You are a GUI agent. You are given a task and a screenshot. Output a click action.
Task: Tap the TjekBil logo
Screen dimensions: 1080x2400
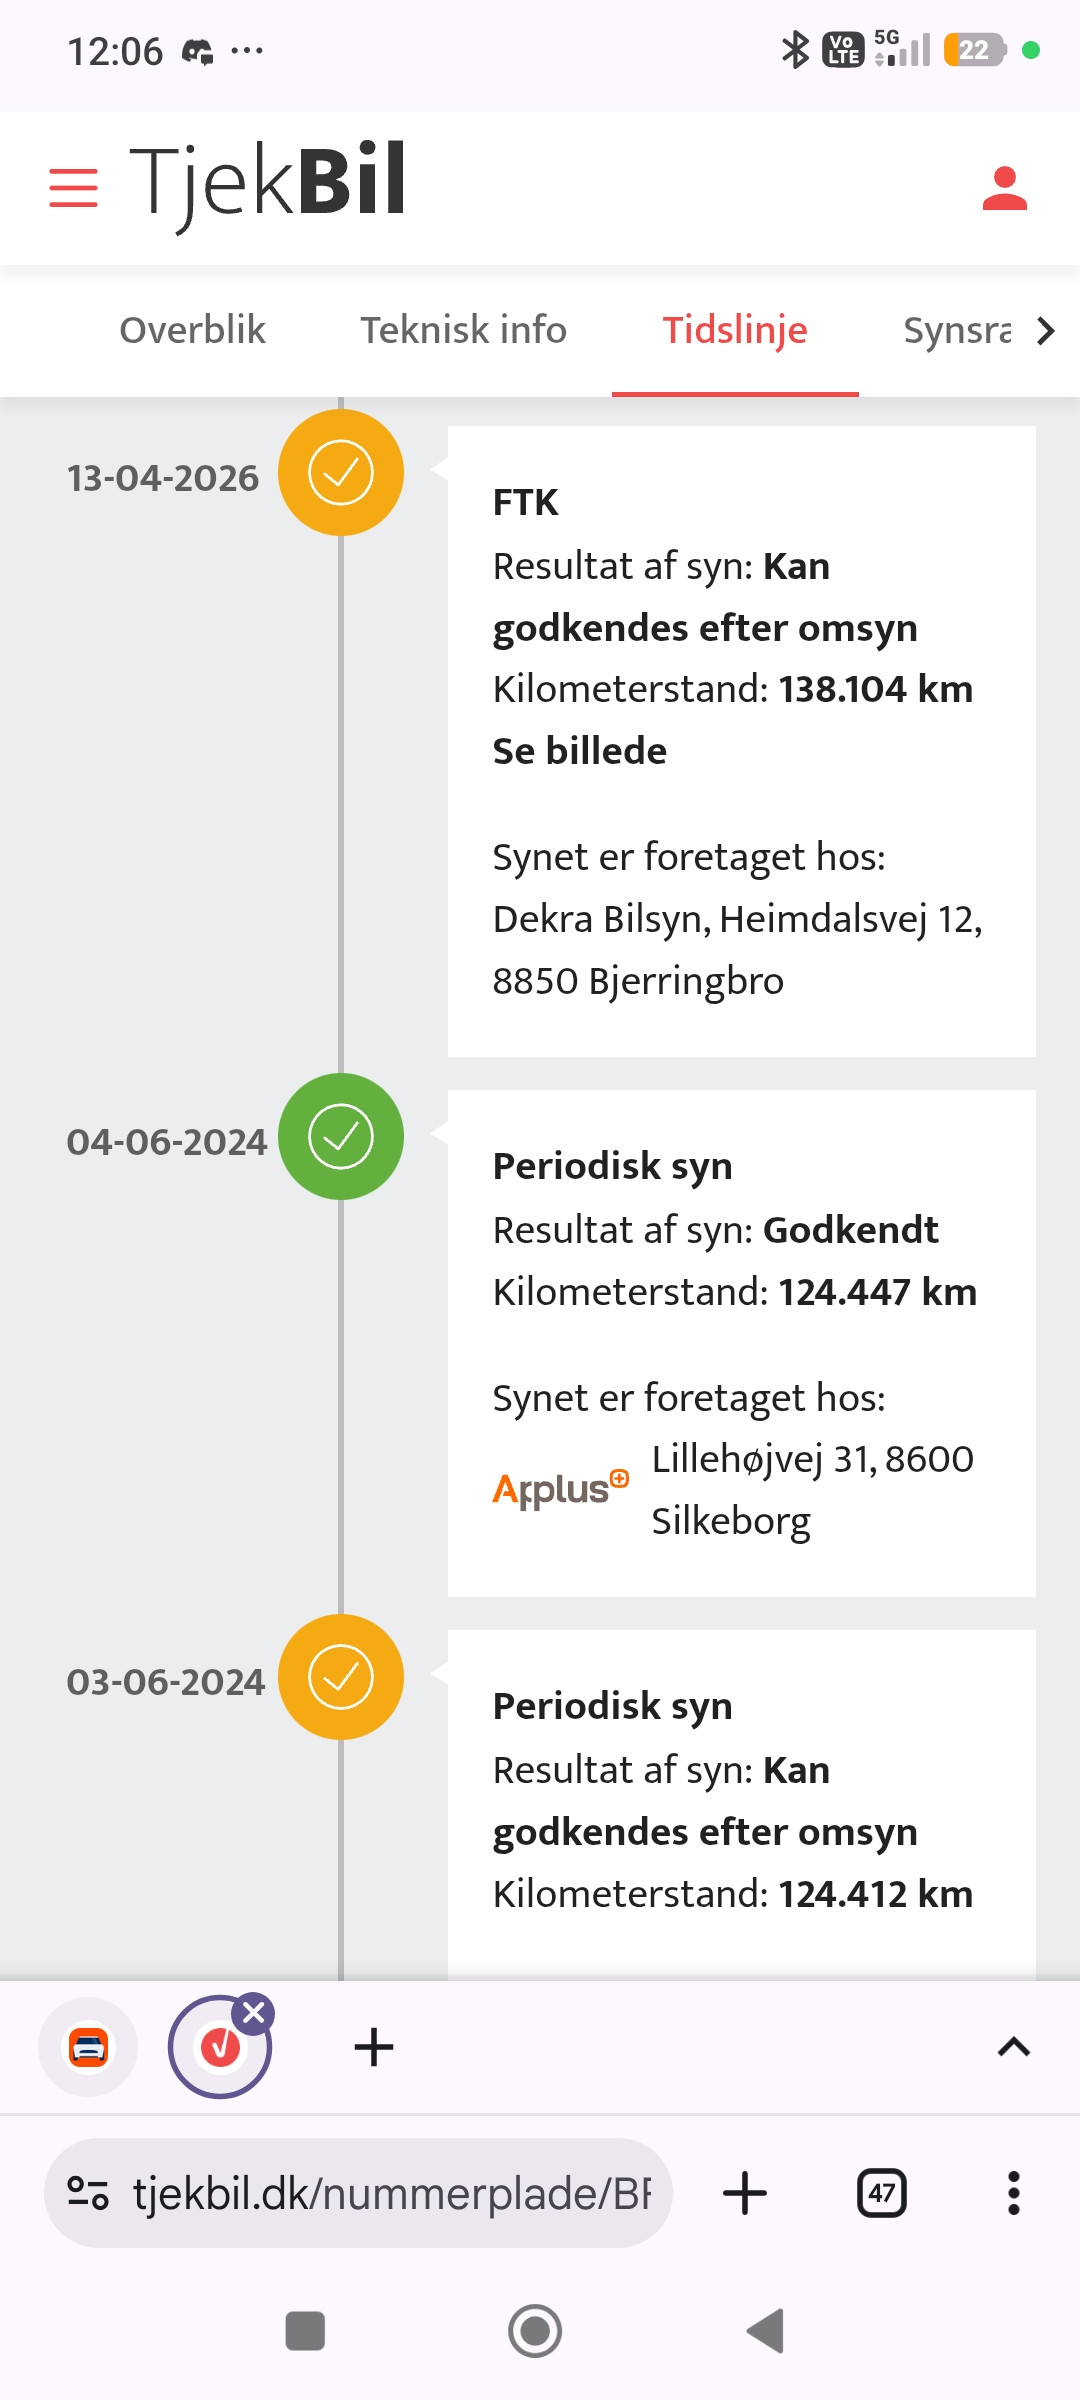[x=267, y=184]
